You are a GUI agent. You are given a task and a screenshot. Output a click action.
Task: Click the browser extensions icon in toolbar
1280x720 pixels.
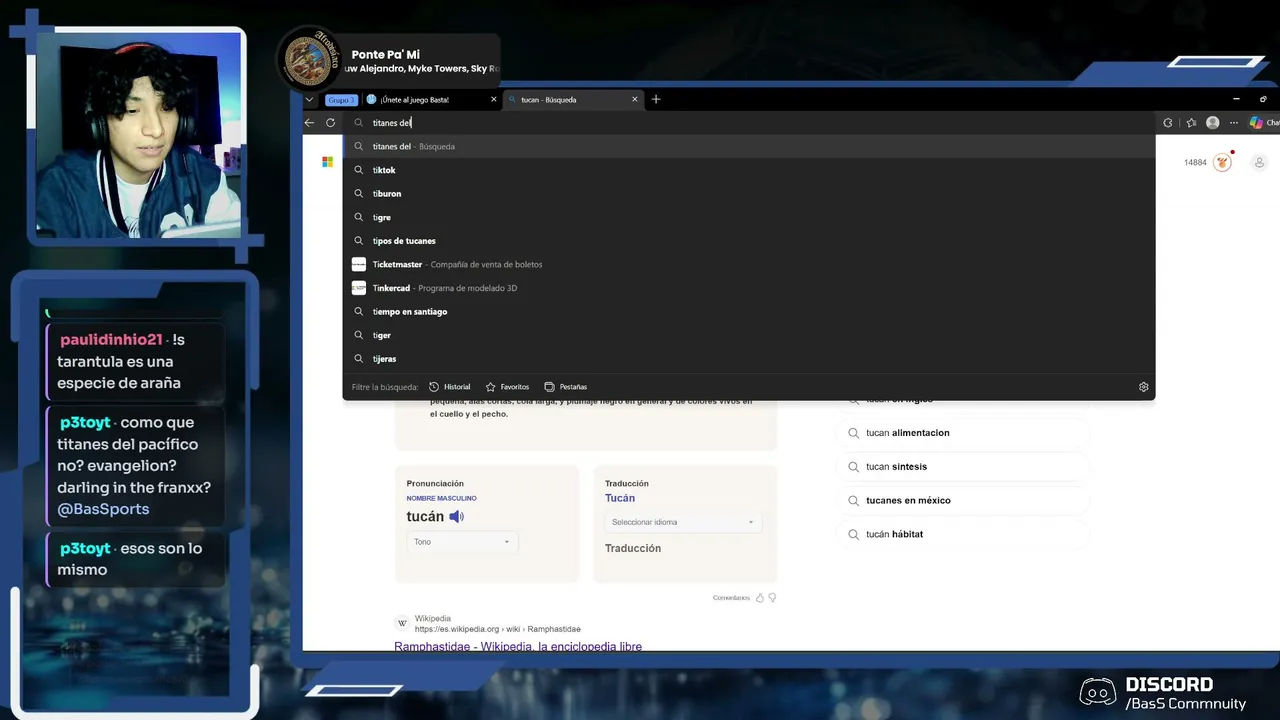coord(1167,123)
